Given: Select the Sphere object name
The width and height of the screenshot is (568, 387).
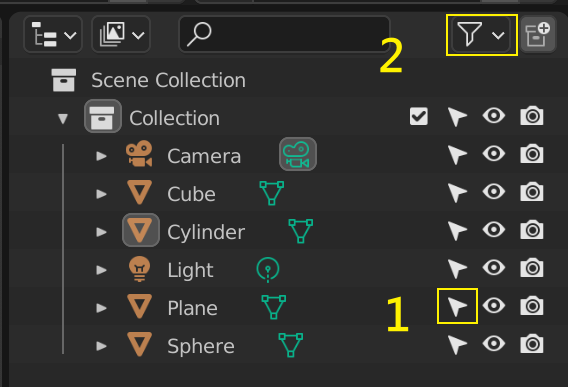Looking at the screenshot, I should [x=201, y=346].
